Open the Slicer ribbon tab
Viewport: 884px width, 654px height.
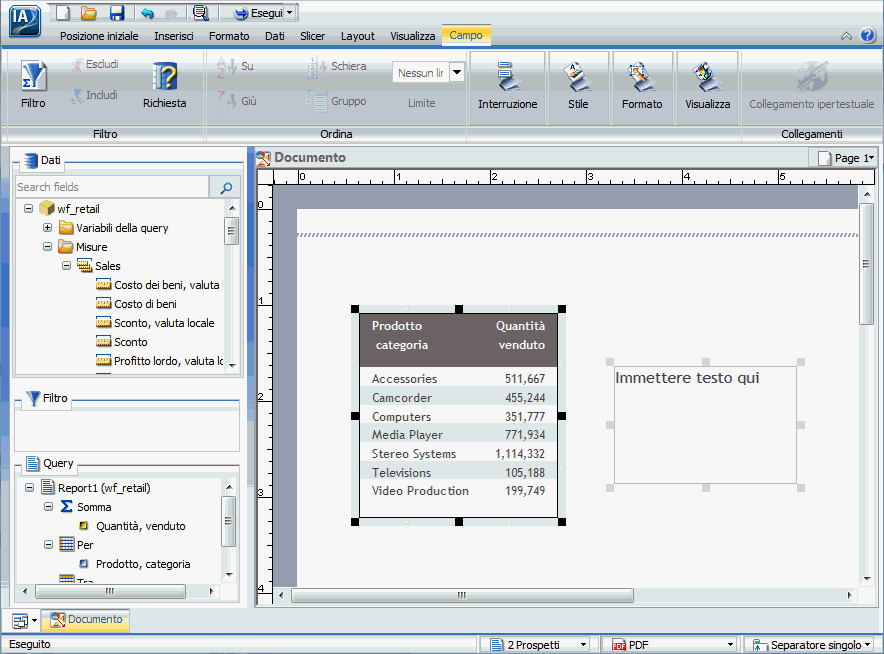(312, 36)
